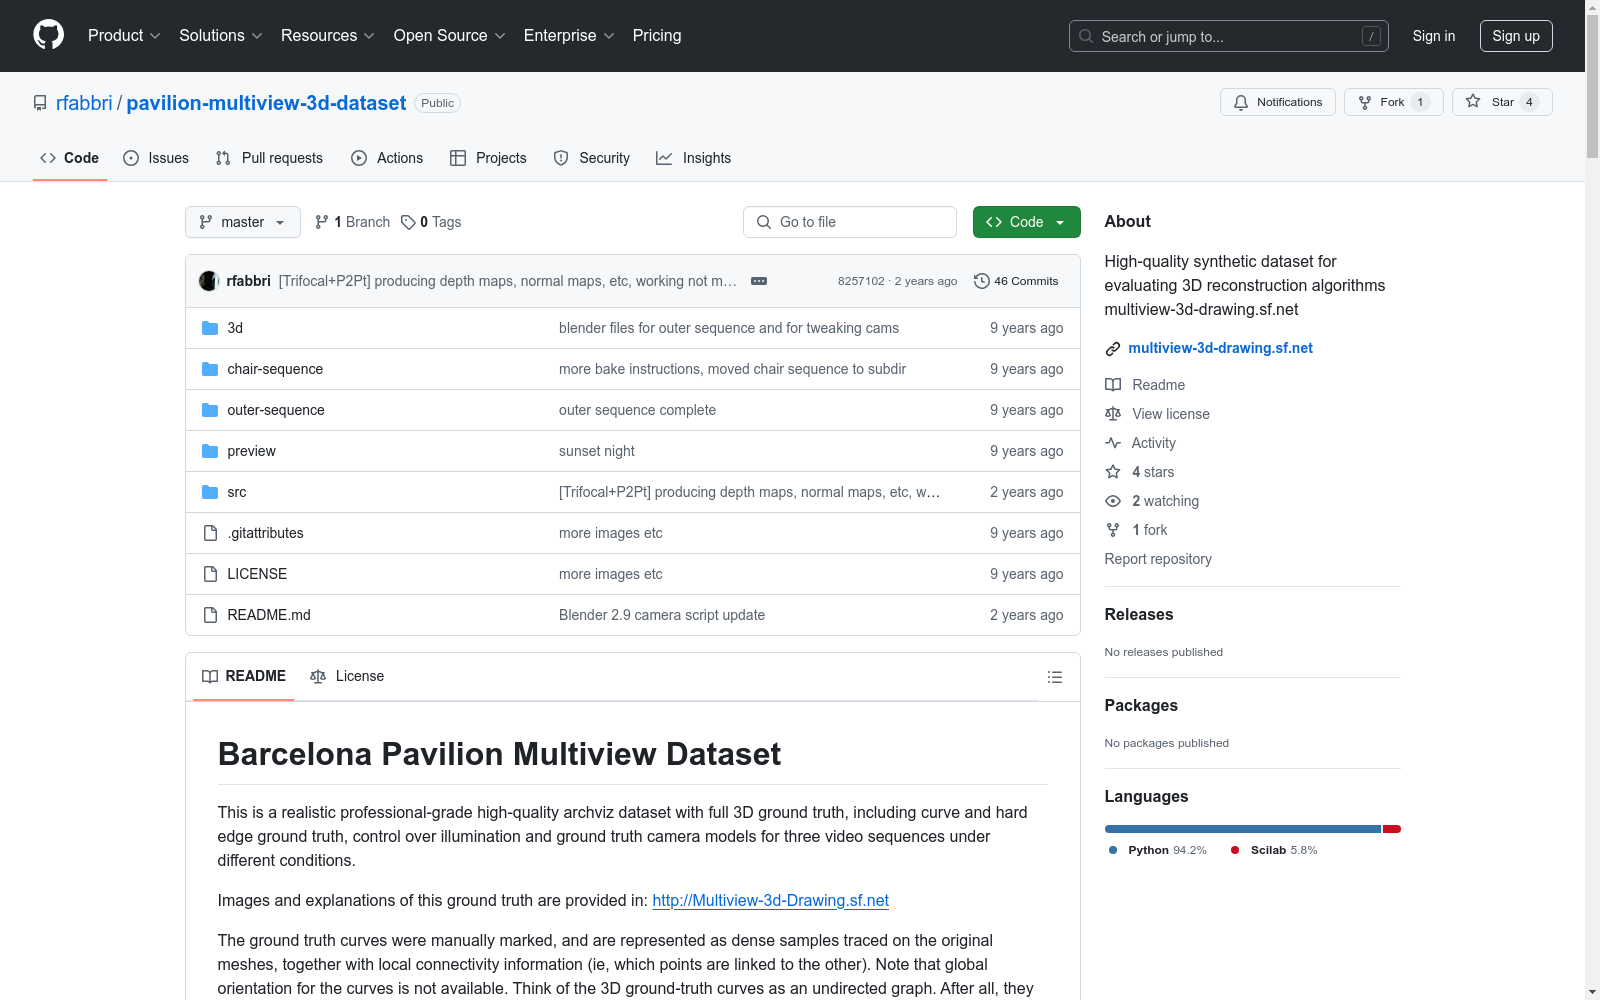Open the preview folder icon

click(210, 451)
